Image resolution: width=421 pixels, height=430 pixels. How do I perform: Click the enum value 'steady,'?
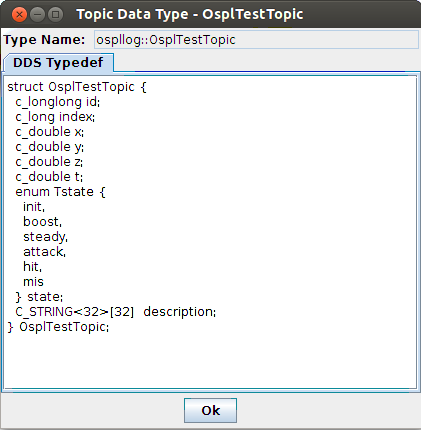[x=45, y=237]
